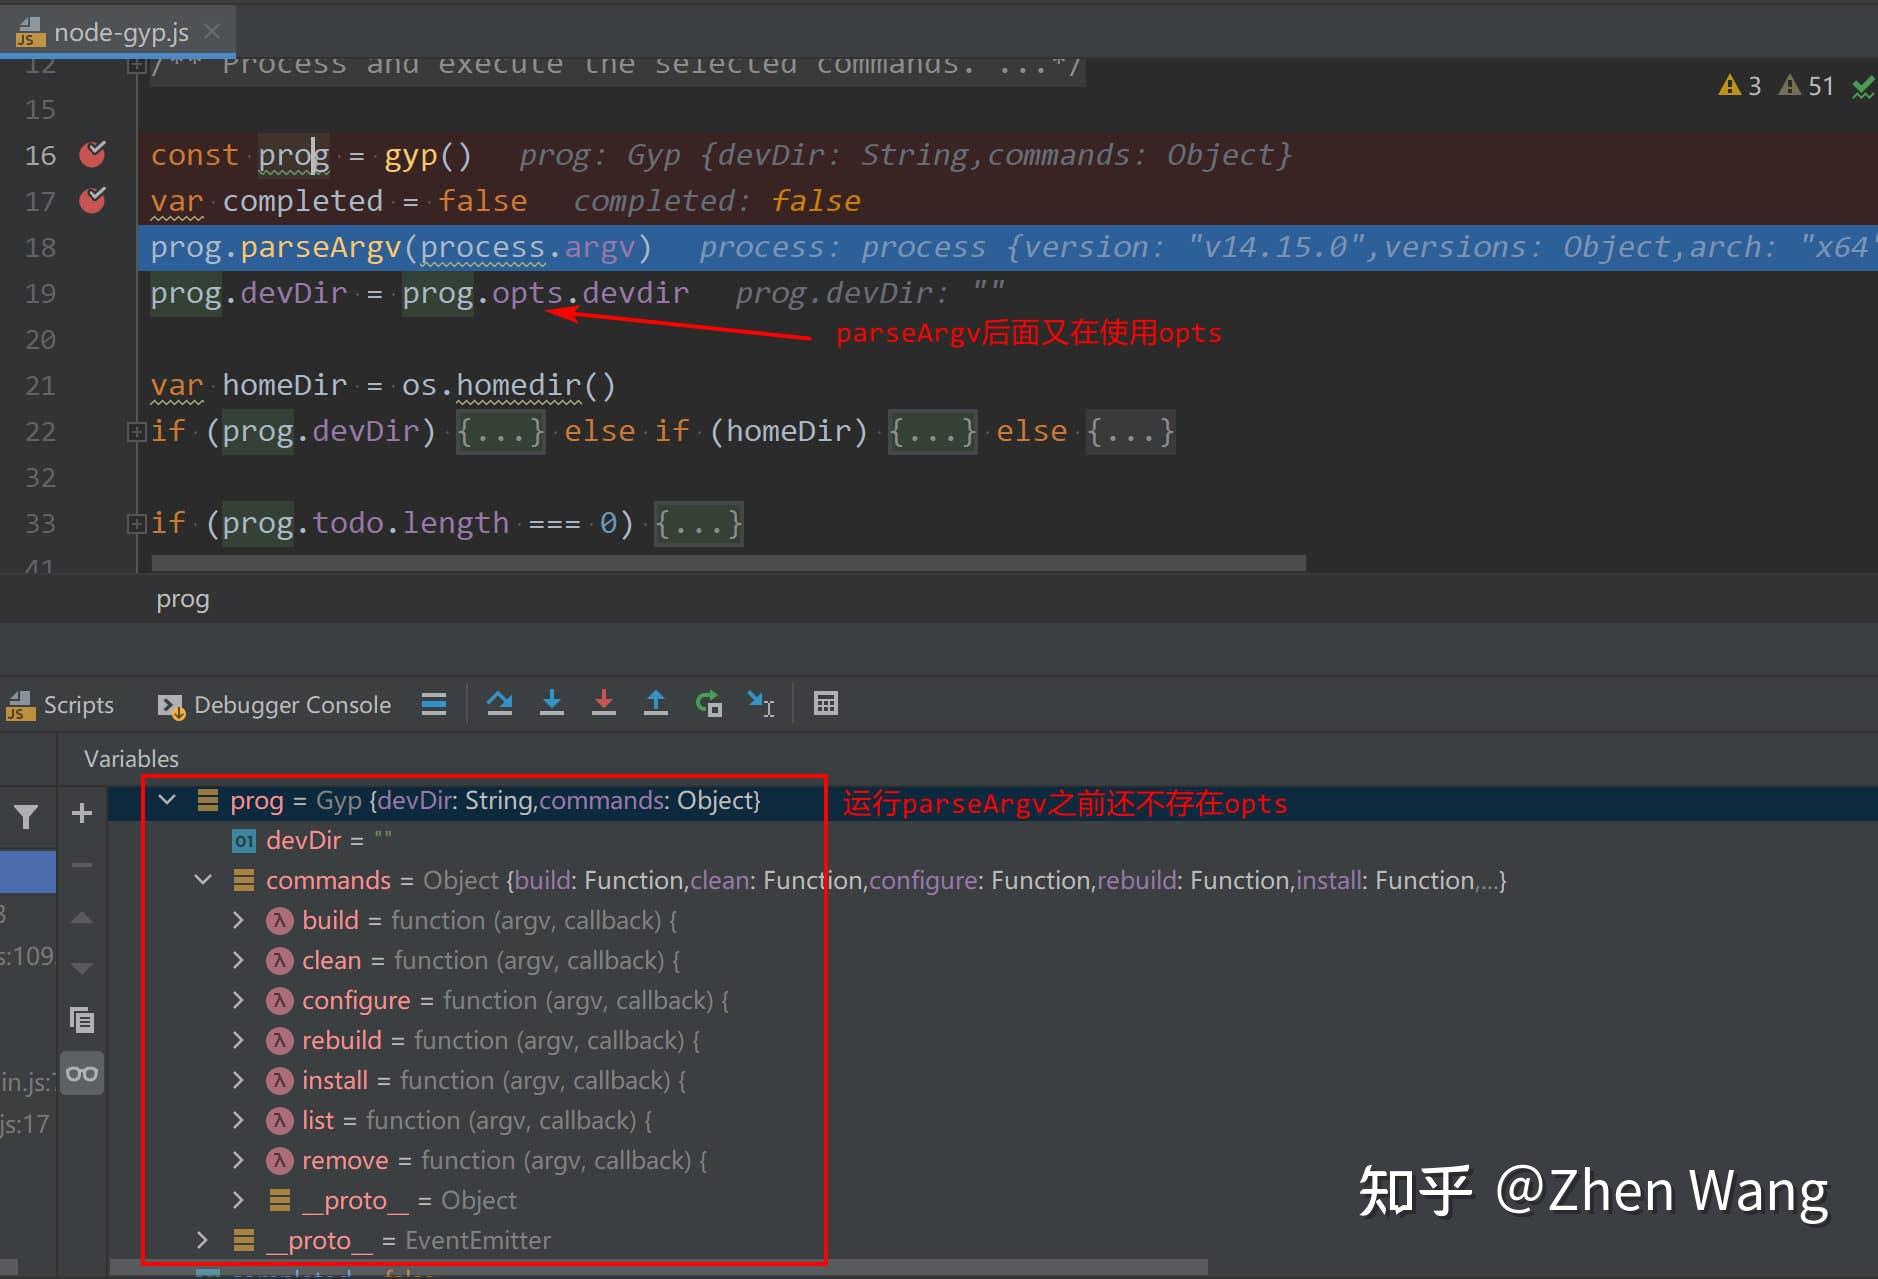Click the Step Out debugger icon

pyautogui.click(x=656, y=703)
